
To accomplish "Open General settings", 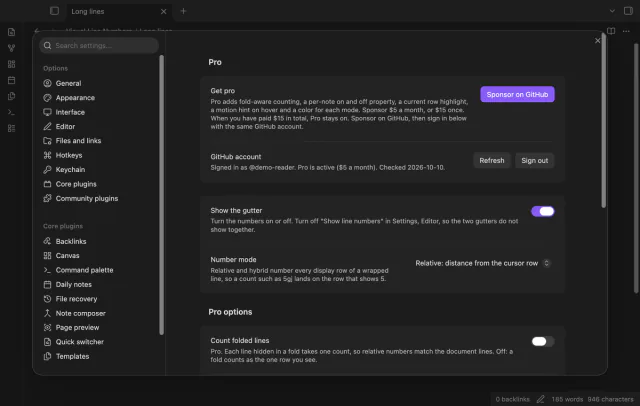I will coord(68,83).
